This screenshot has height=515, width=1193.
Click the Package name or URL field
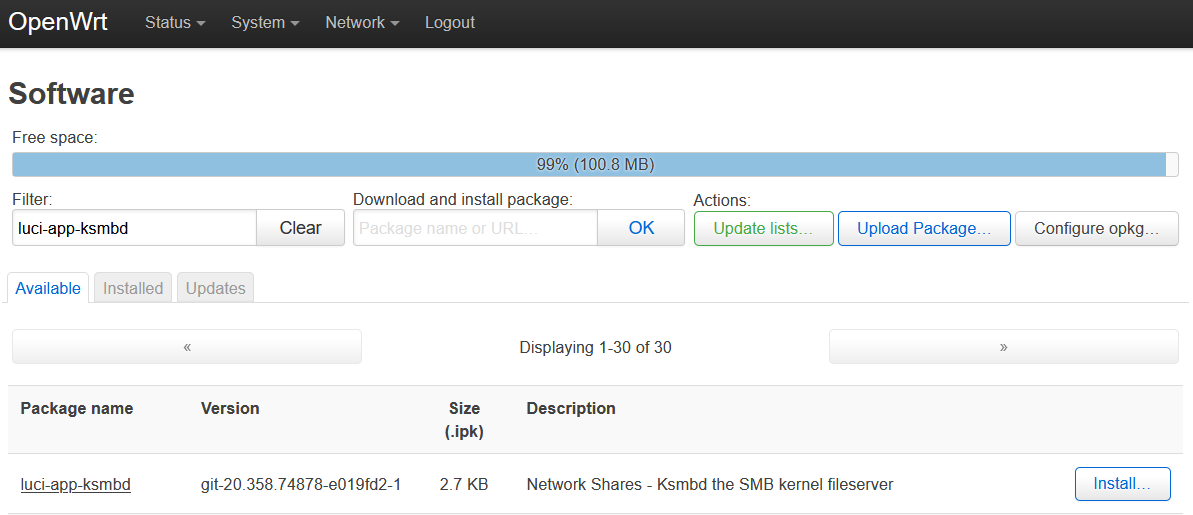476,227
